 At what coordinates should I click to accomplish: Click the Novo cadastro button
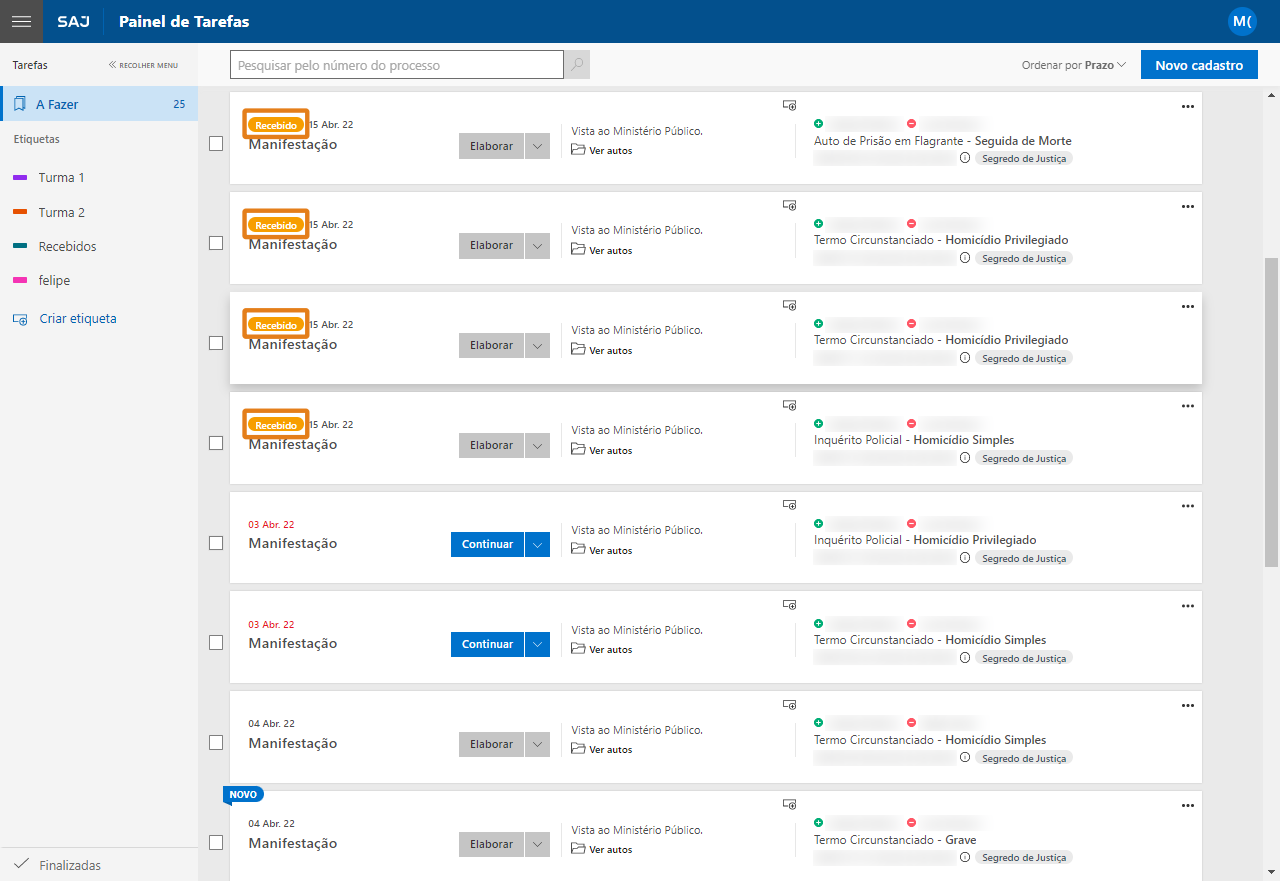(x=1198, y=65)
